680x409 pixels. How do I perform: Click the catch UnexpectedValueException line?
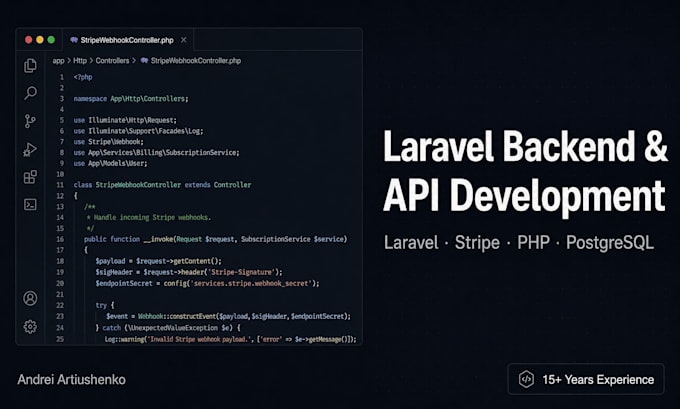(168, 327)
